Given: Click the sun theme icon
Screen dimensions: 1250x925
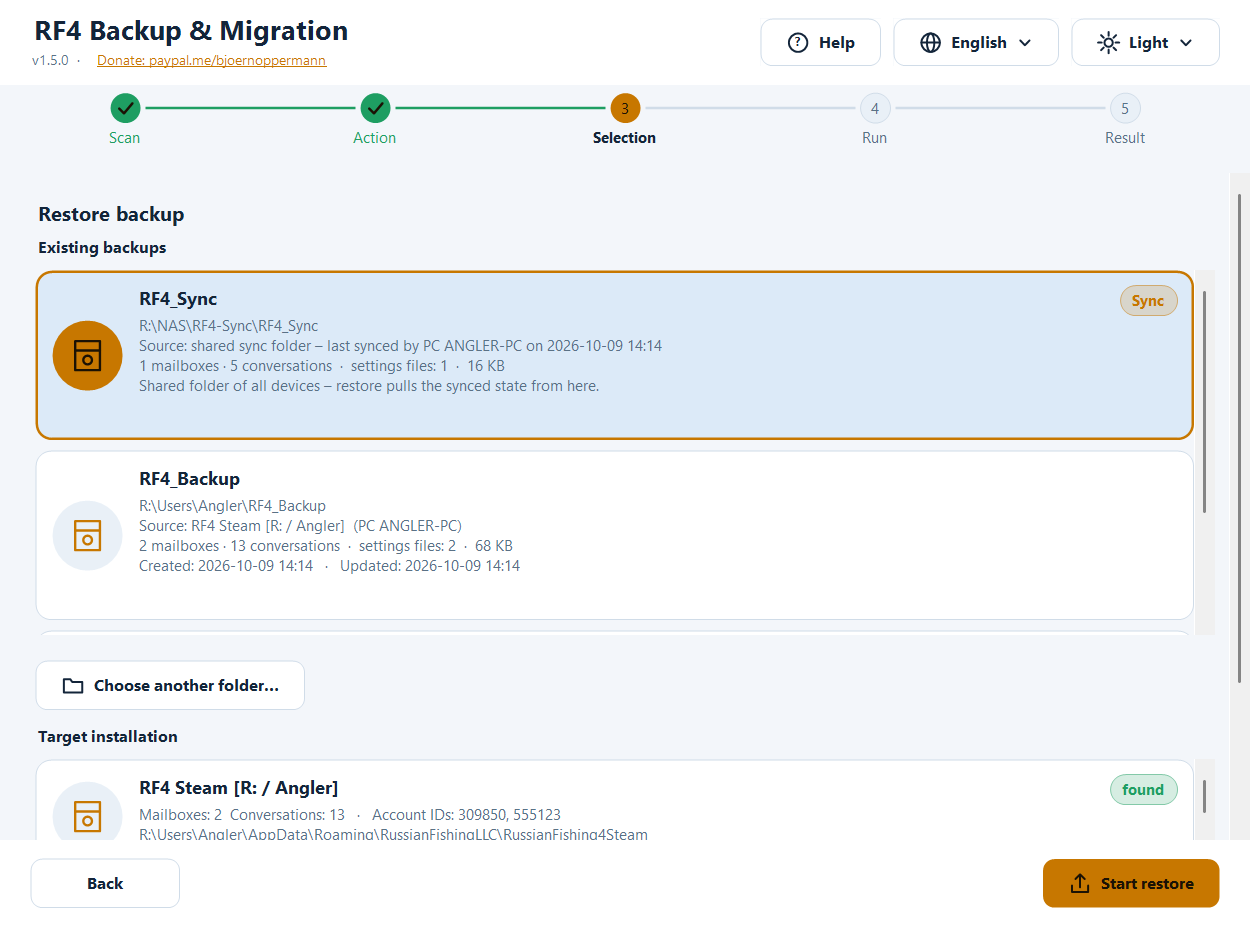Looking at the screenshot, I should 1108,43.
